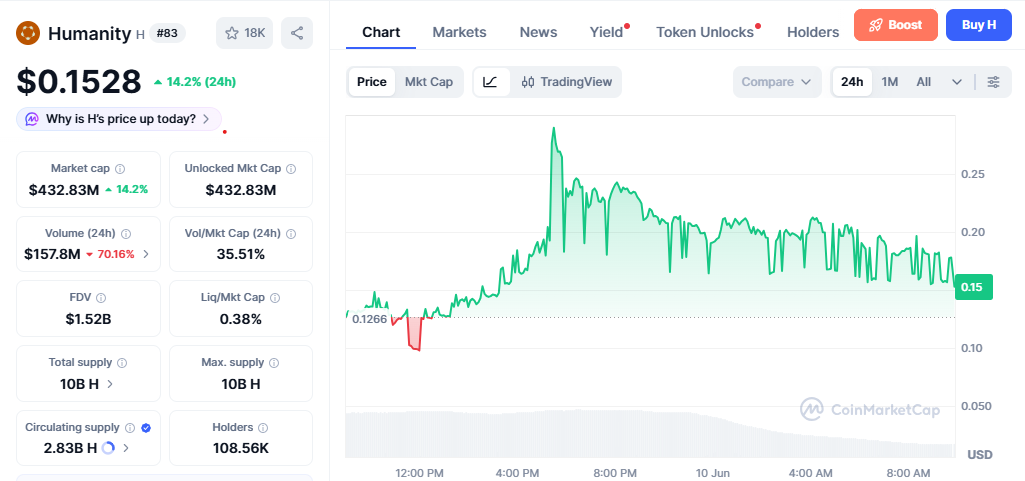Open Why is H's price up today
Image resolution: width=1025 pixels, height=481 pixels.
coord(119,120)
